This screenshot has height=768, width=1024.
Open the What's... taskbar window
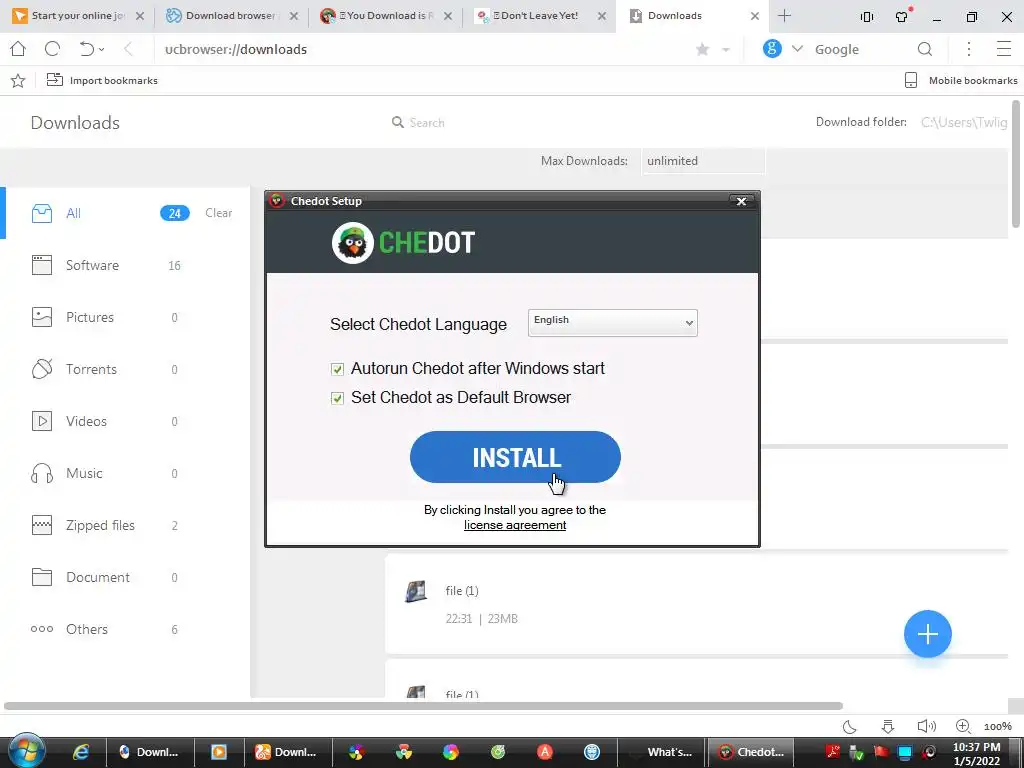click(x=662, y=752)
